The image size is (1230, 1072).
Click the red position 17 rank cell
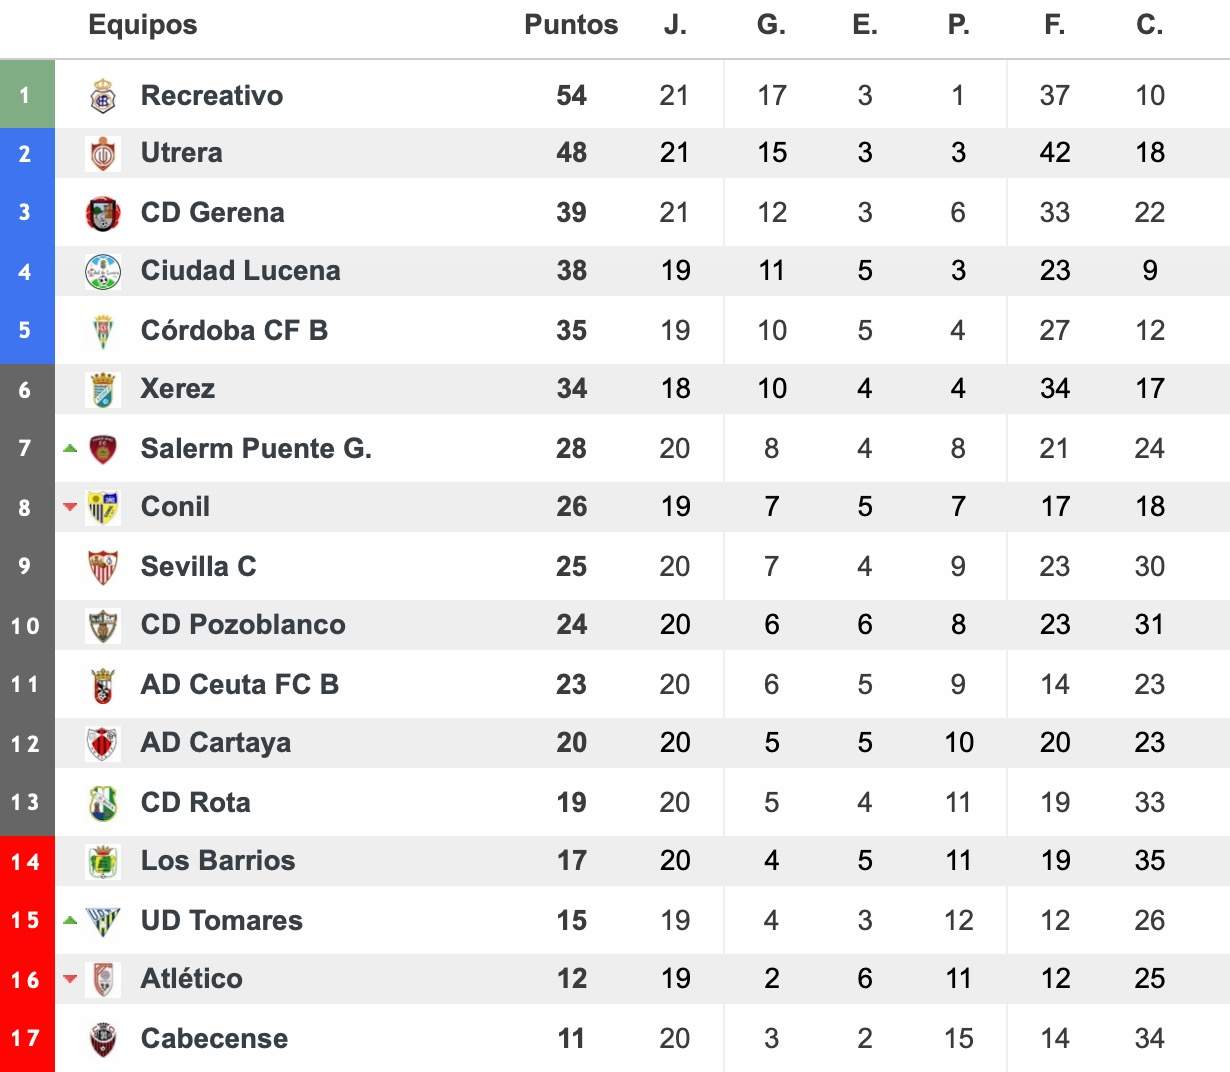[x=27, y=1038]
